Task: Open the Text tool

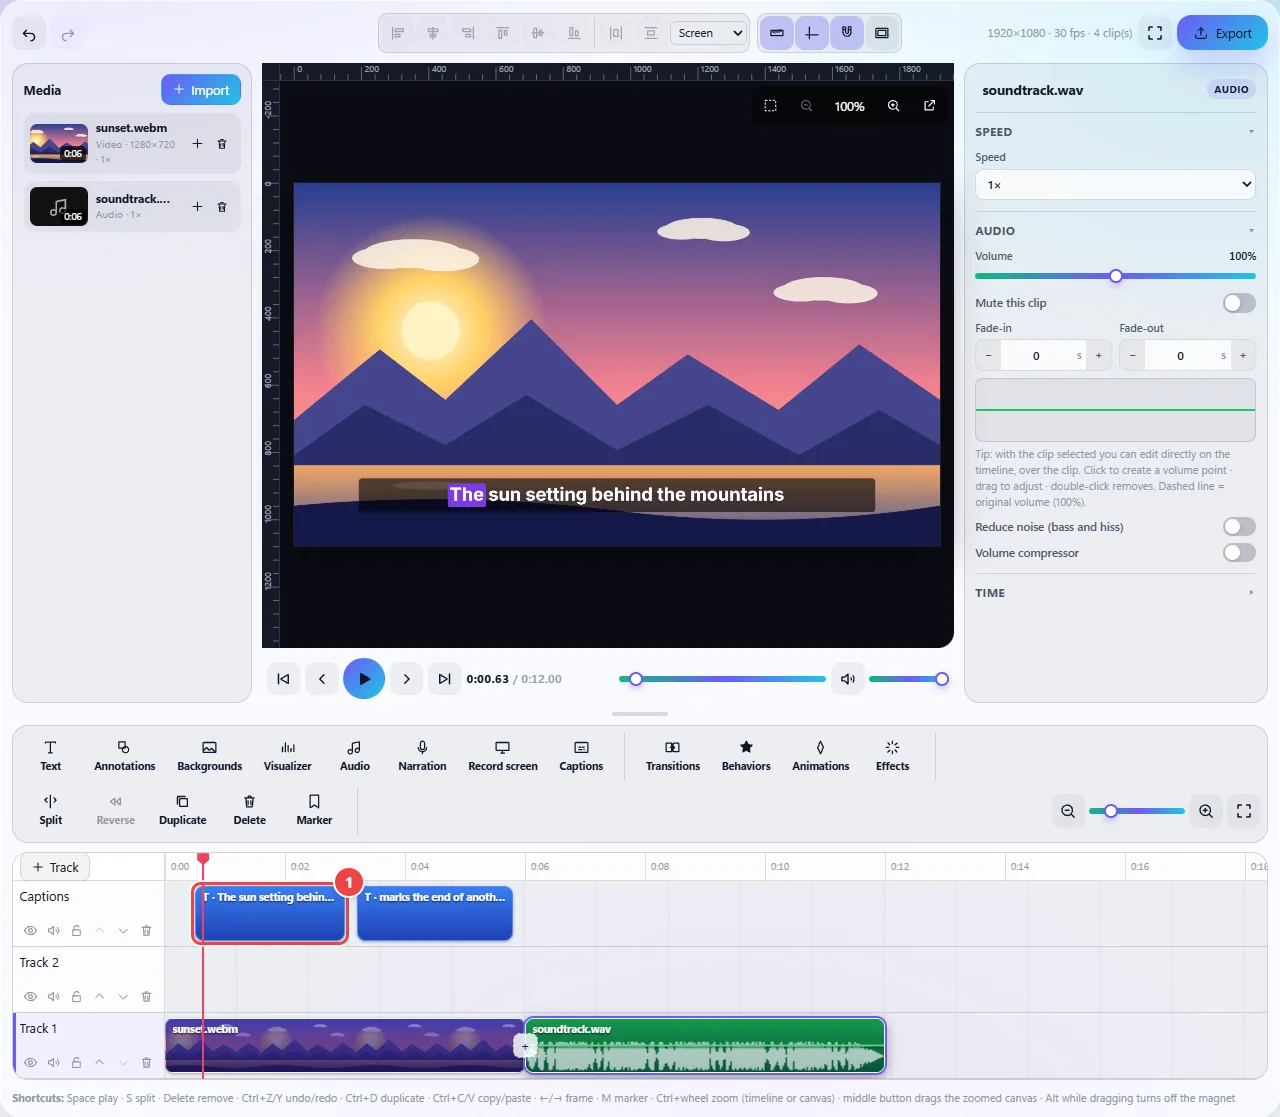Action: coord(50,756)
